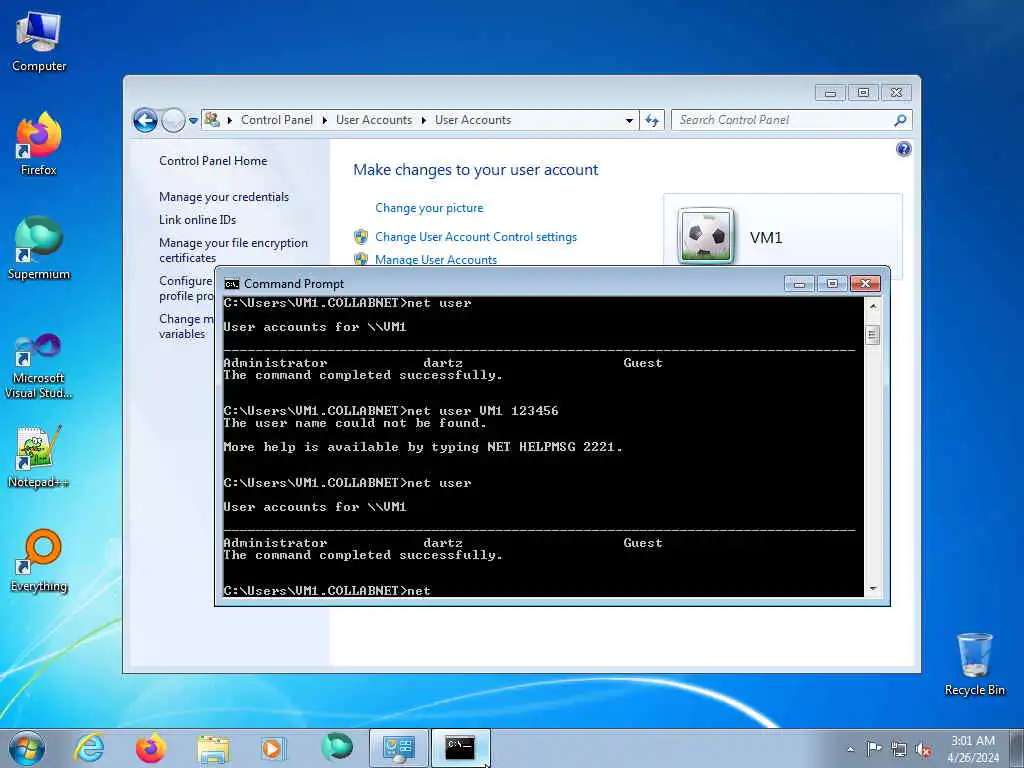Click the Control Panel forward arrow button
This screenshot has width=1024, height=768.
173,120
